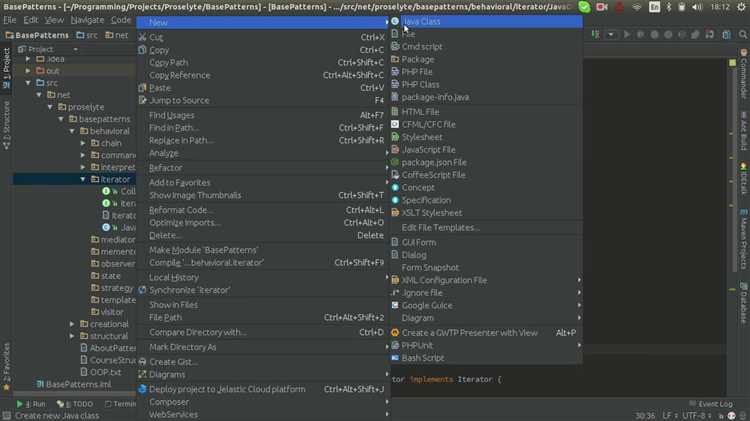The height and width of the screenshot is (421, 750).
Task: Click the clock showing 18:12
Action: 720,7
